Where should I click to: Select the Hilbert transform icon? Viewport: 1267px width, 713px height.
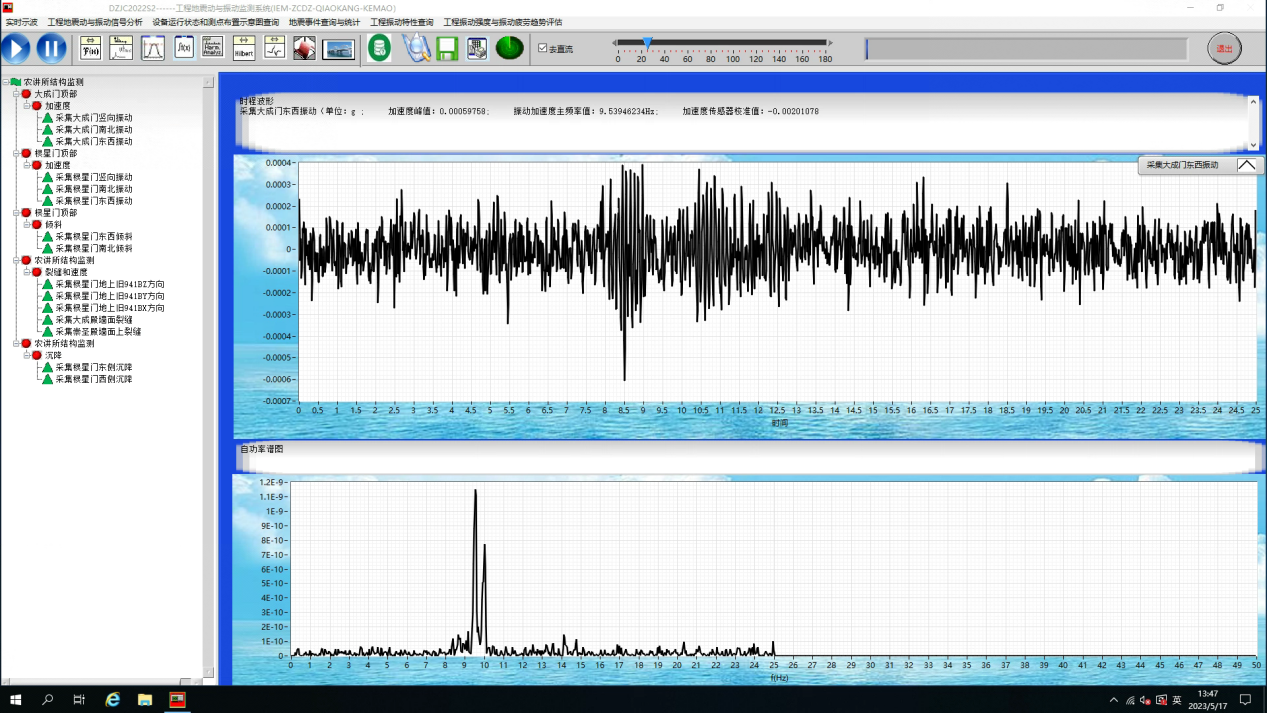[x=243, y=48]
